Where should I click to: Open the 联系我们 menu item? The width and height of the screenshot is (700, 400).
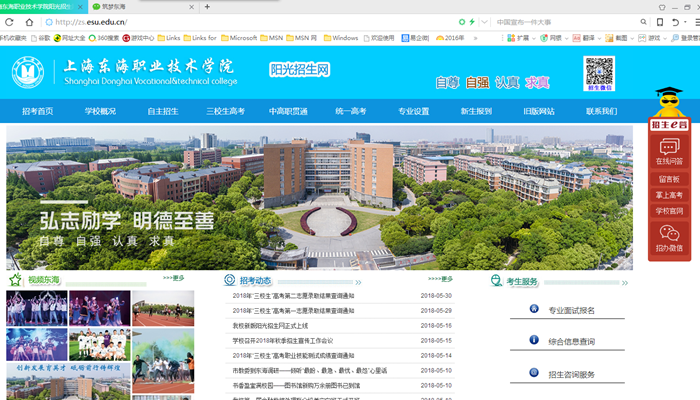pyautogui.click(x=601, y=111)
